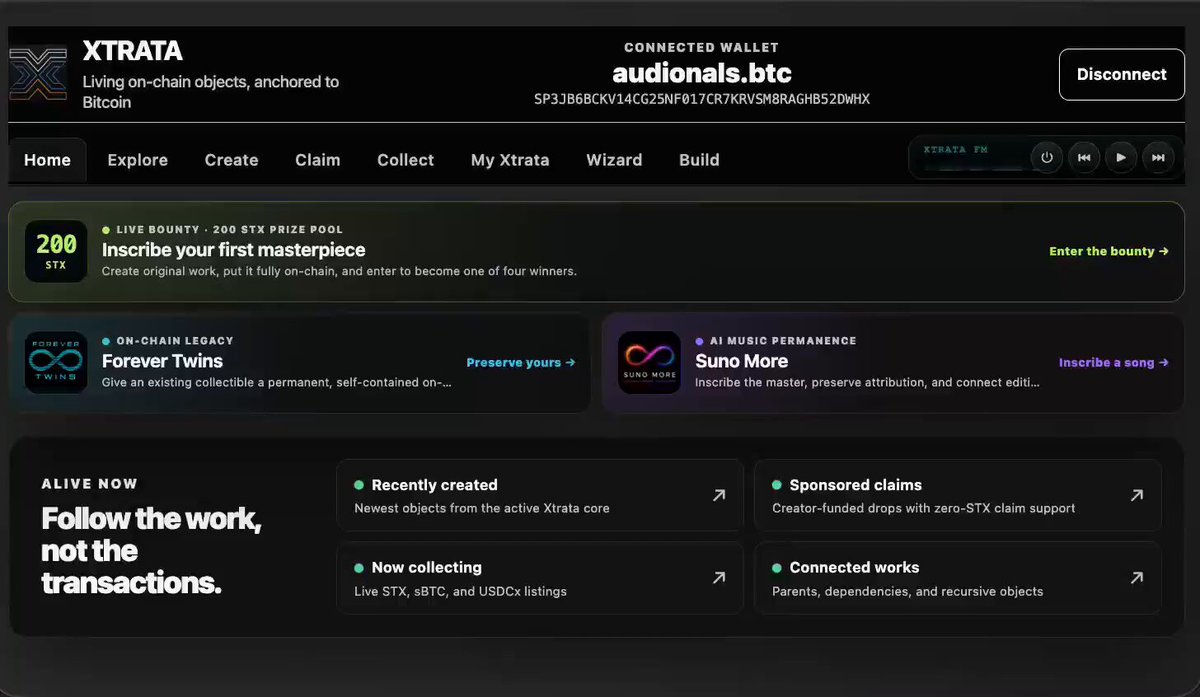Open the Wizard tab

[614, 160]
